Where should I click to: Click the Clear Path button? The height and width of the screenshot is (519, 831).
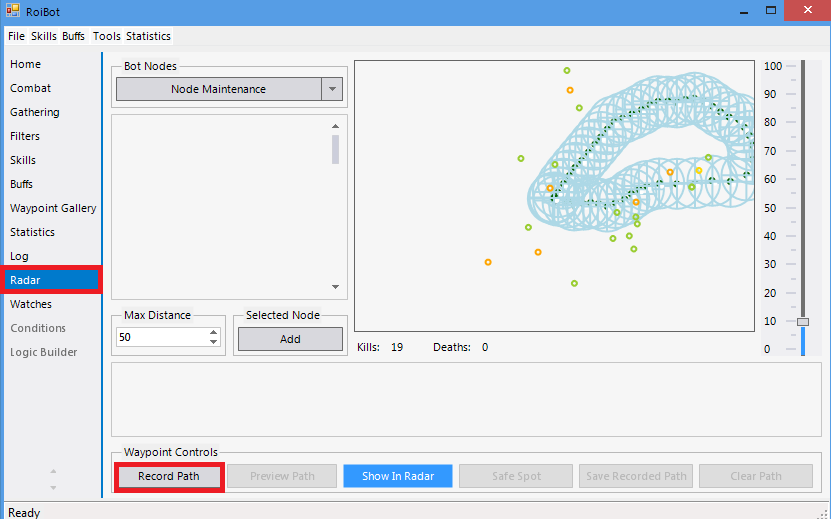(756, 476)
